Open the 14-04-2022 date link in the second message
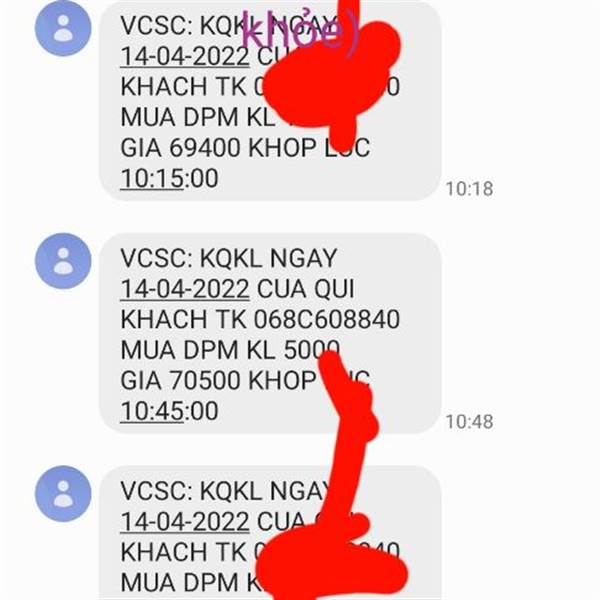This screenshot has width=600, height=600. tap(185, 289)
